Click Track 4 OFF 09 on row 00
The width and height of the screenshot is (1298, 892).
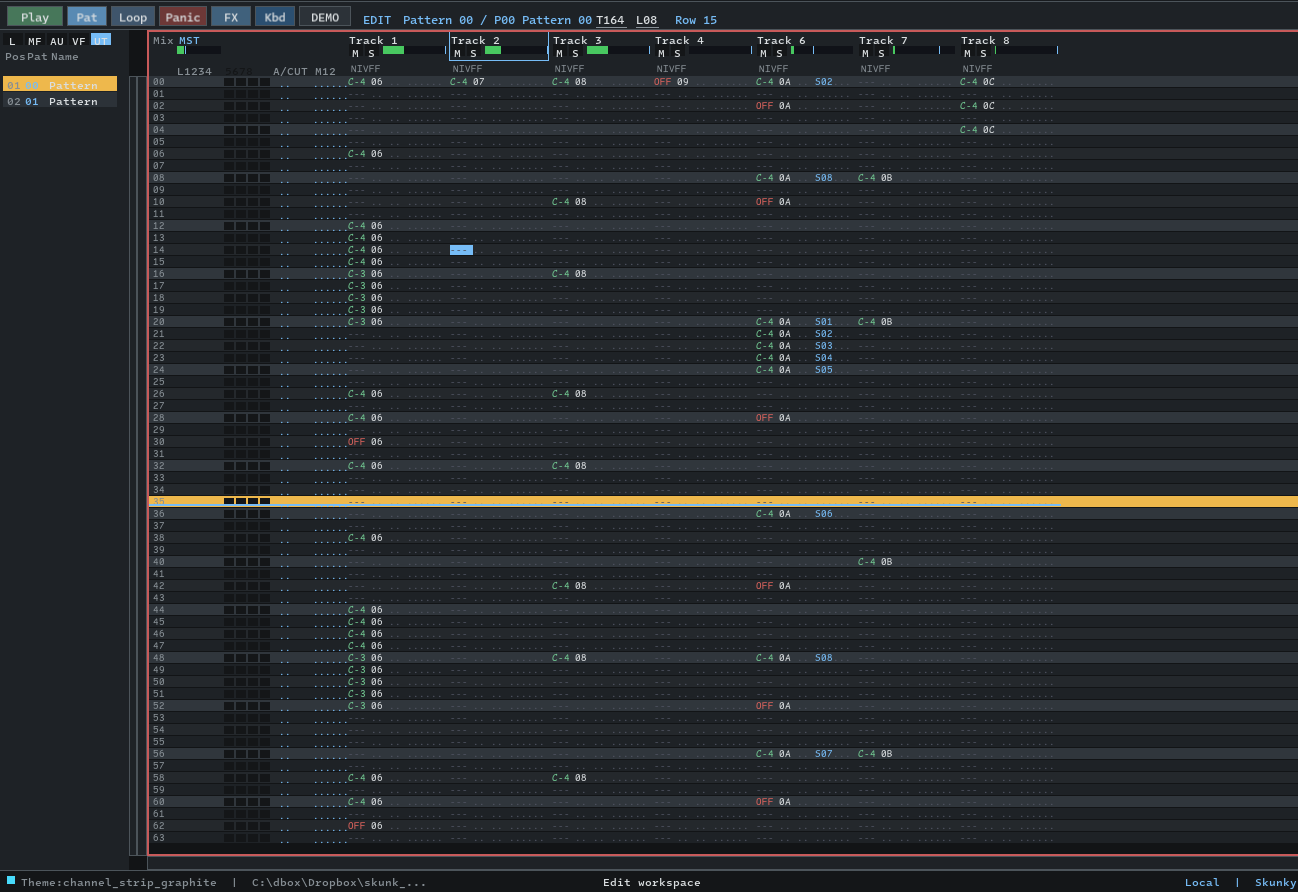click(x=671, y=82)
